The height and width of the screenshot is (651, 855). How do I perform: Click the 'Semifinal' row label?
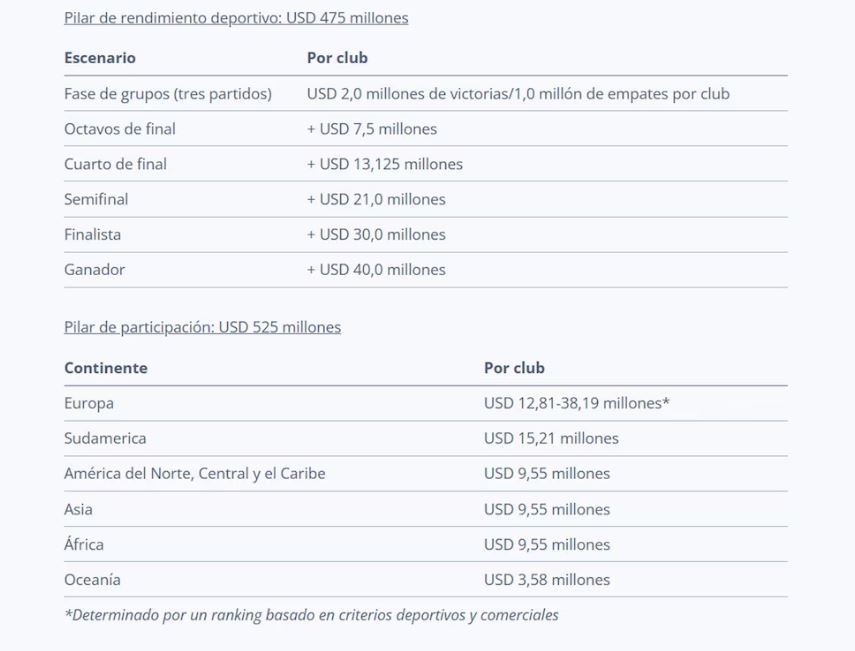point(96,200)
